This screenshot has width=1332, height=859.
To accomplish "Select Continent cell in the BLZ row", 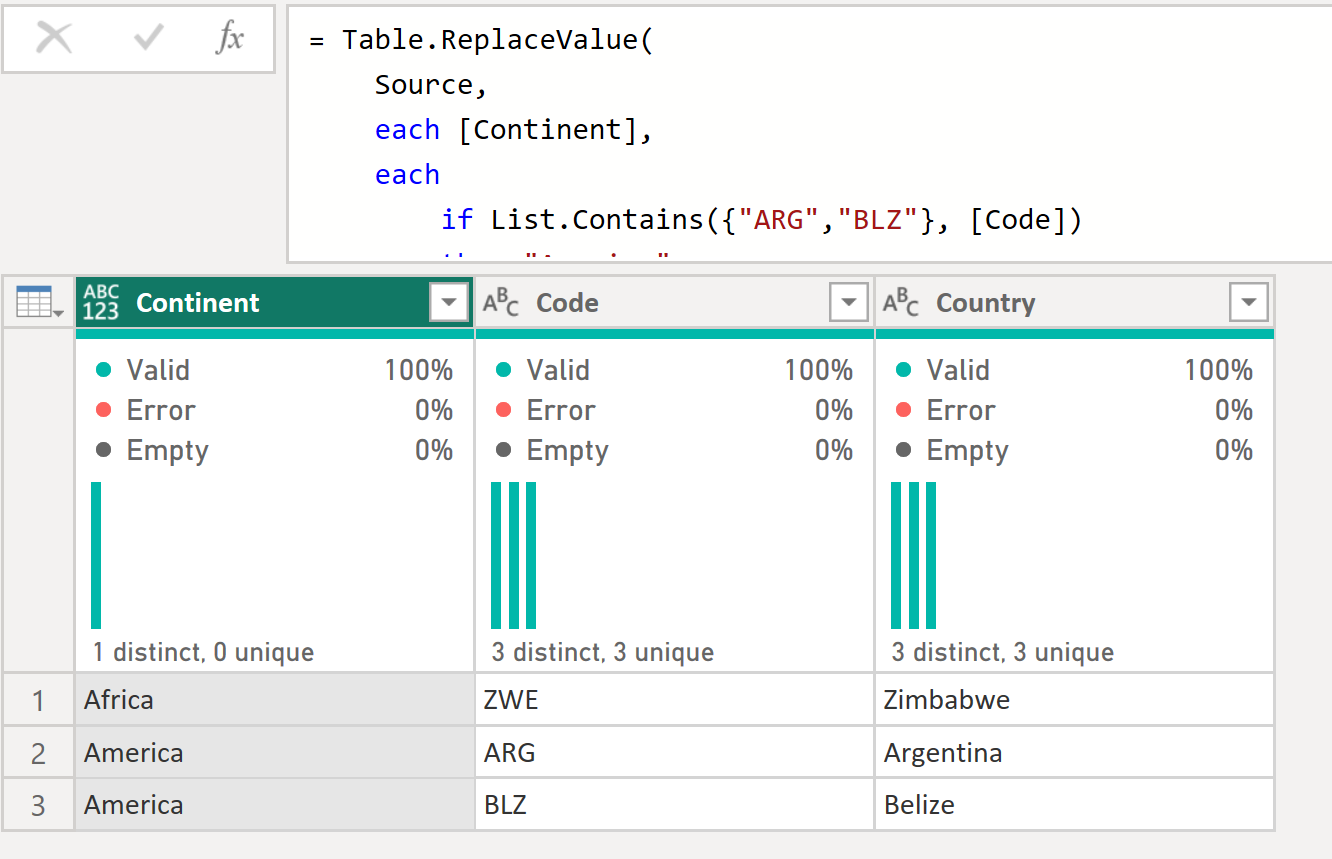I will [x=275, y=804].
